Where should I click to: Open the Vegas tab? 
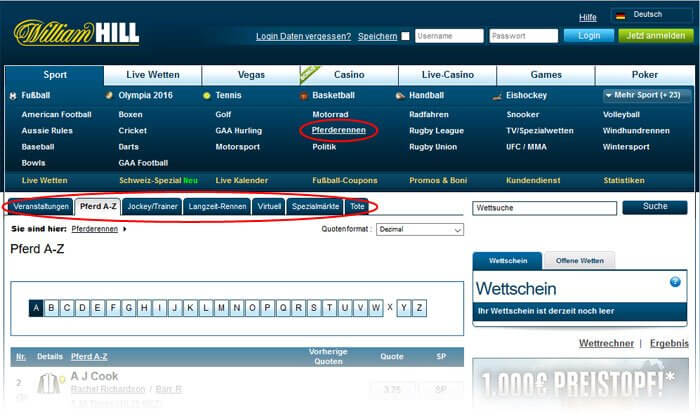pyautogui.click(x=251, y=75)
